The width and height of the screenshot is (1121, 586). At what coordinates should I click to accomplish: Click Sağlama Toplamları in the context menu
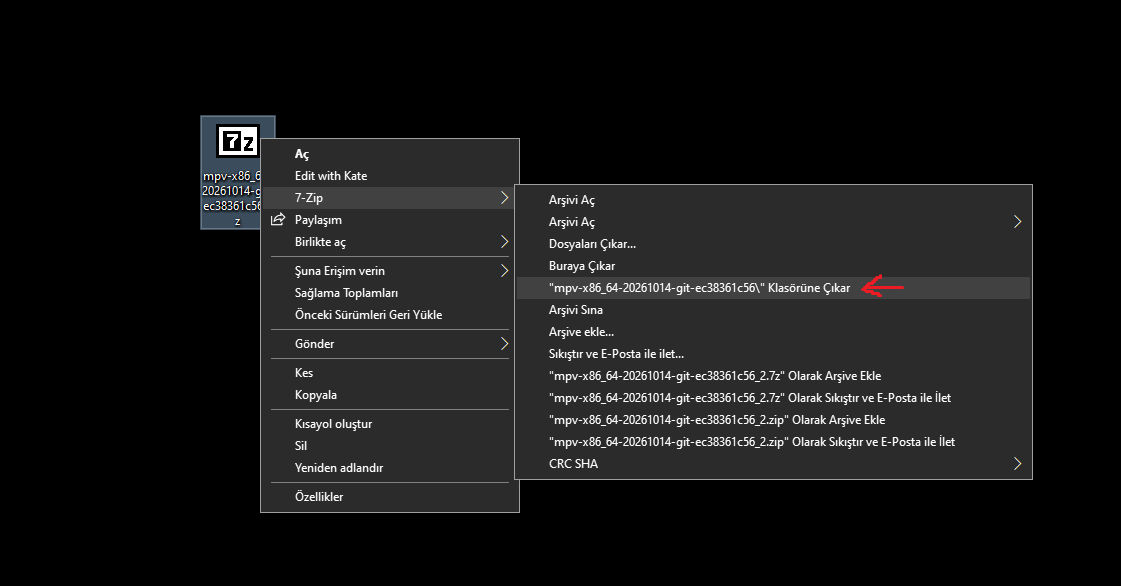click(390, 293)
